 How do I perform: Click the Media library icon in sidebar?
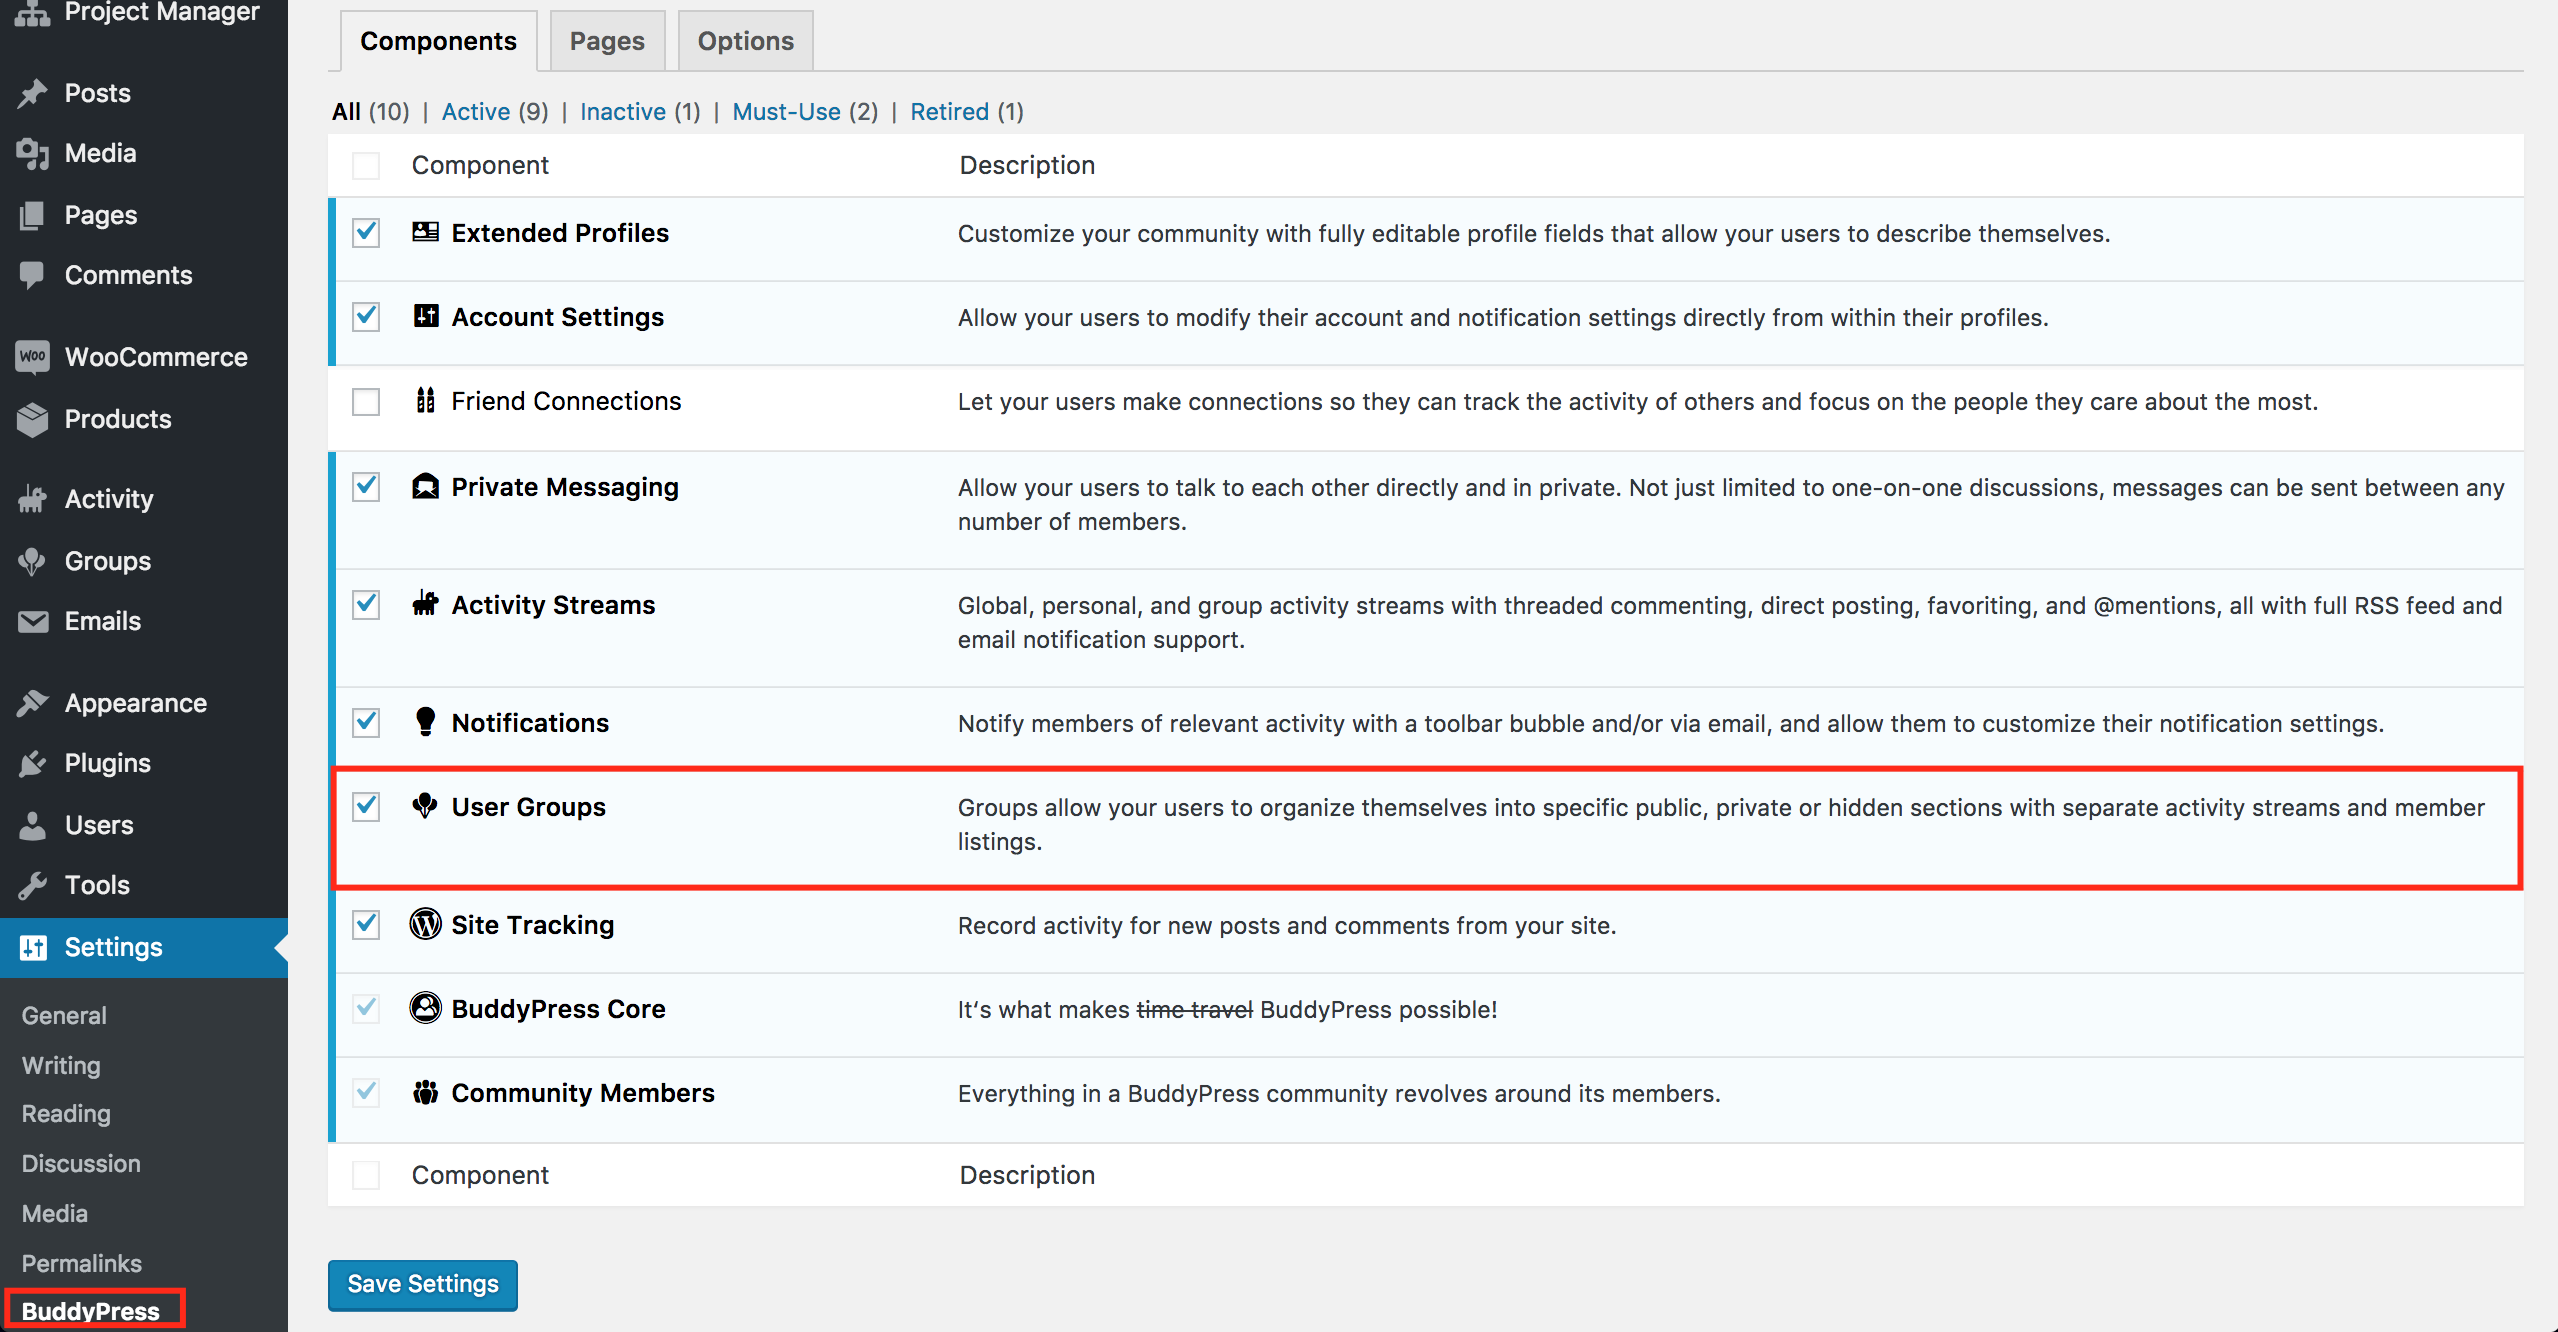click(32, 153)
